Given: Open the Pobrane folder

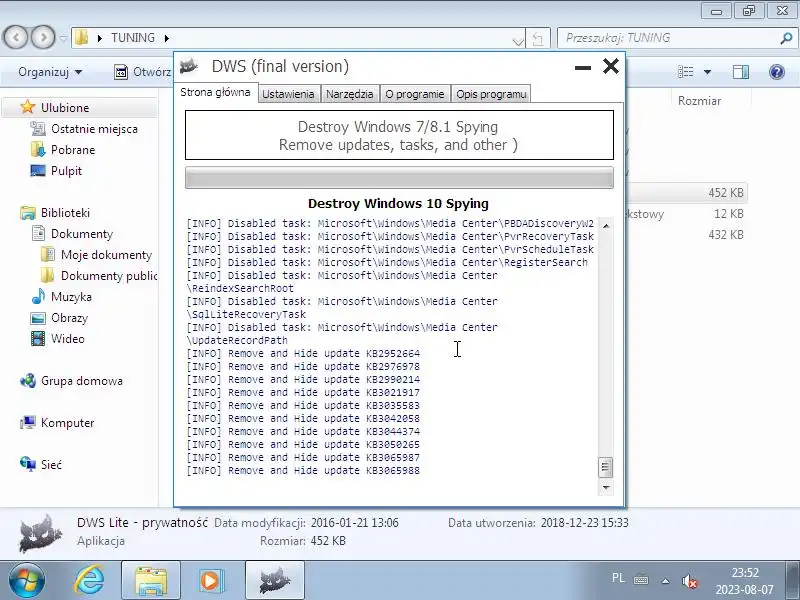Looking at the screenshot, I should point(73,149).
